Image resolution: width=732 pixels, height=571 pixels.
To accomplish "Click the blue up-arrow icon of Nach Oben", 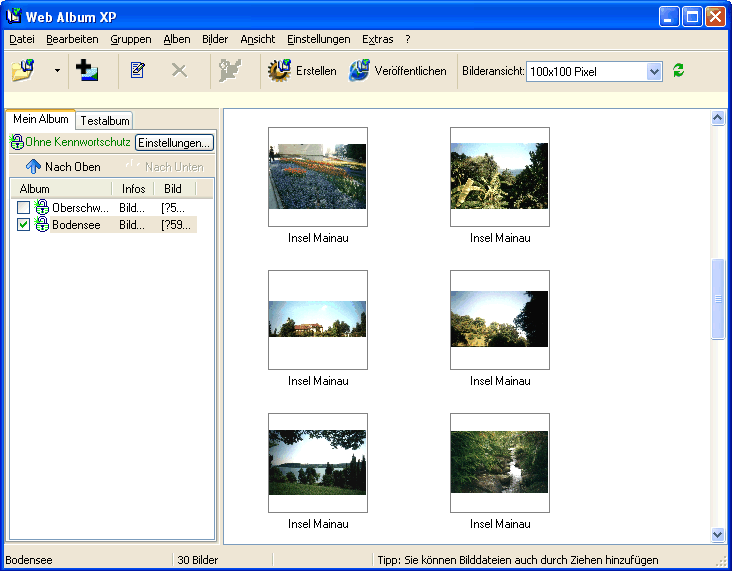I will point(33,166).
